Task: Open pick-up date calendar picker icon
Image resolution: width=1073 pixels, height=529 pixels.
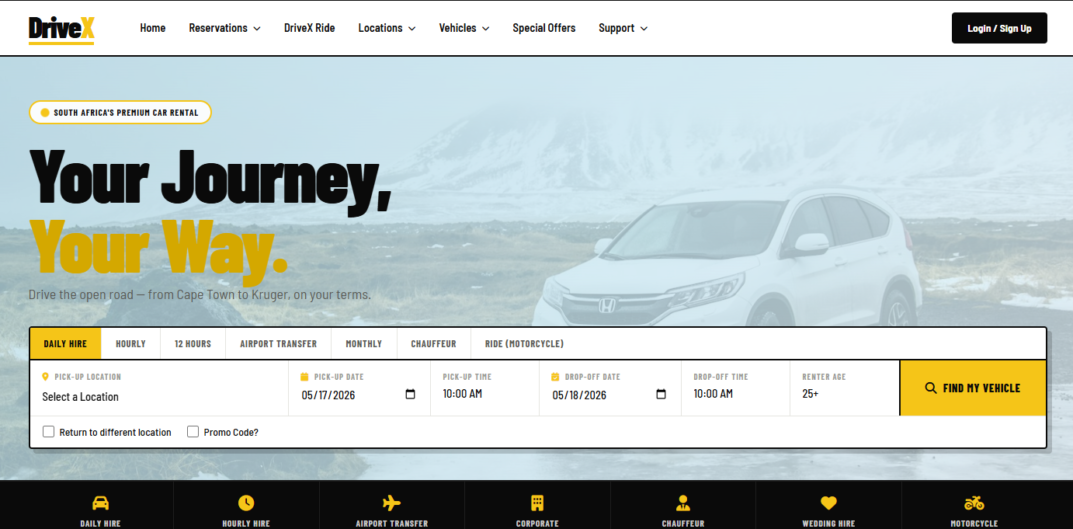Action: 411,394
